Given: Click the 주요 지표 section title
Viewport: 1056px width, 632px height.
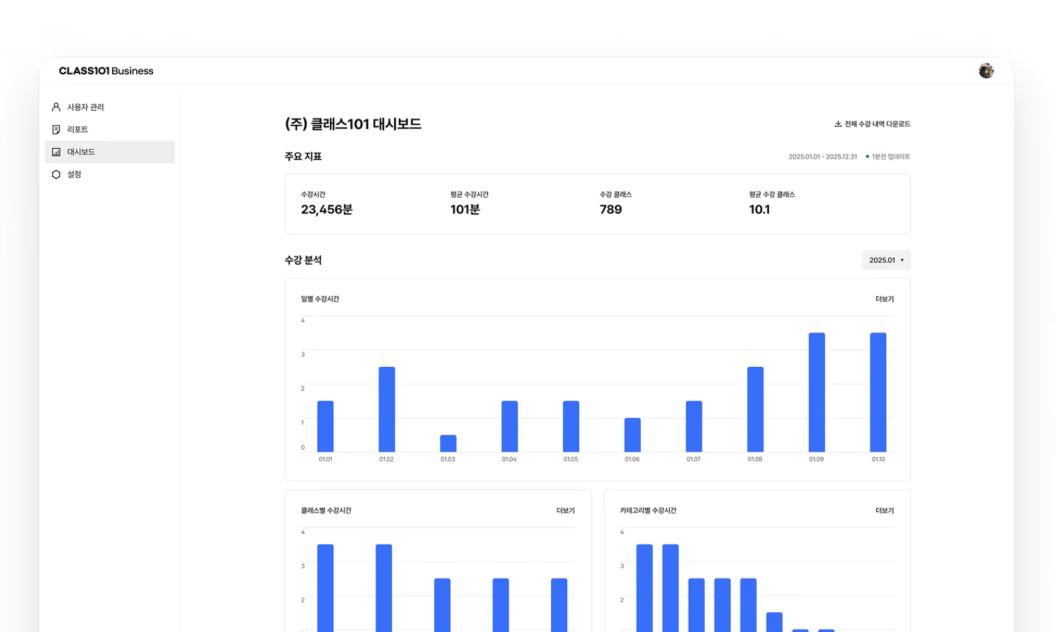Looking at the screenshot, I should click(303, 156).
